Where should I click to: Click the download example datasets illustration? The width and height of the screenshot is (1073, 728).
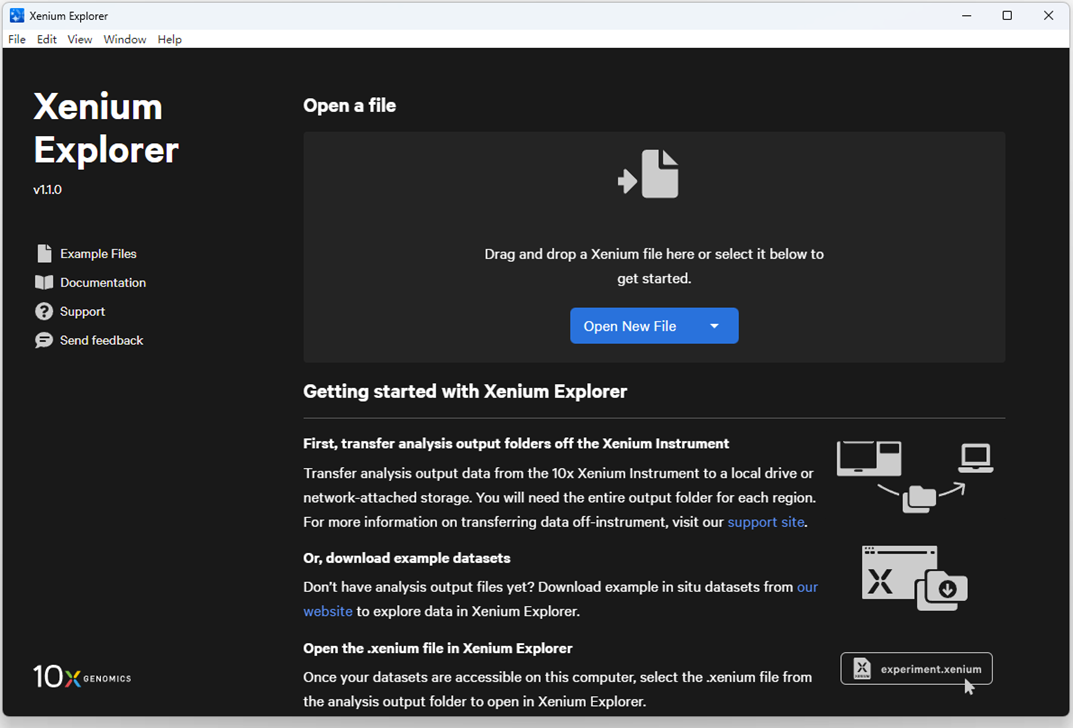pyautogui.click(x=914, y=578)
